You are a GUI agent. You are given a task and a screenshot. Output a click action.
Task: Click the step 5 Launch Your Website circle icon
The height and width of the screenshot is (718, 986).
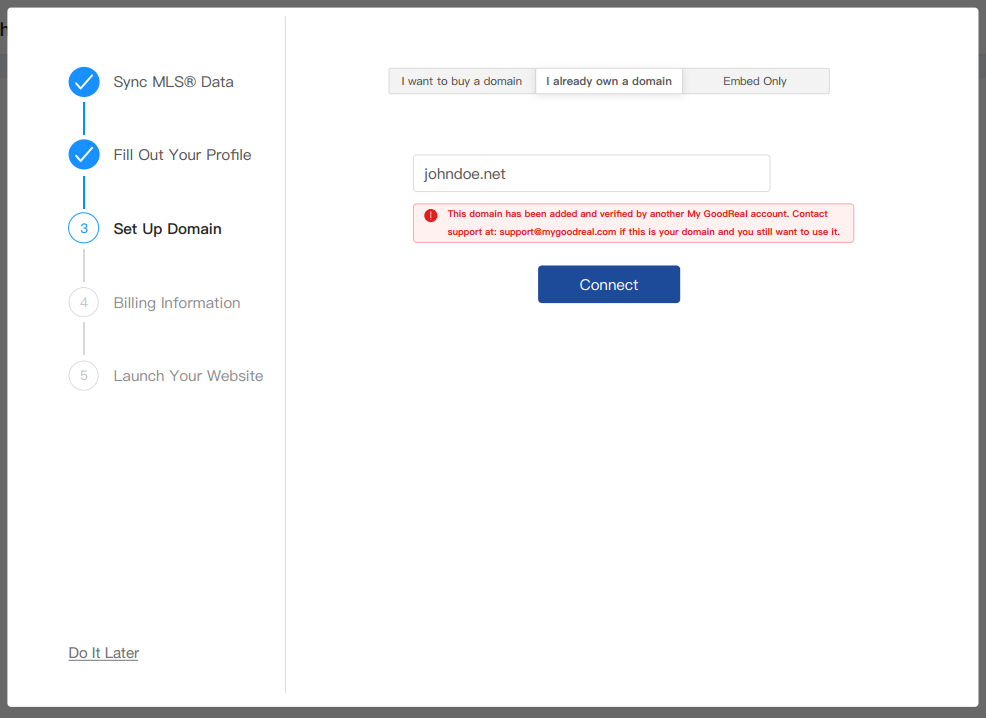pyautogui.click(x=84, y=375)
